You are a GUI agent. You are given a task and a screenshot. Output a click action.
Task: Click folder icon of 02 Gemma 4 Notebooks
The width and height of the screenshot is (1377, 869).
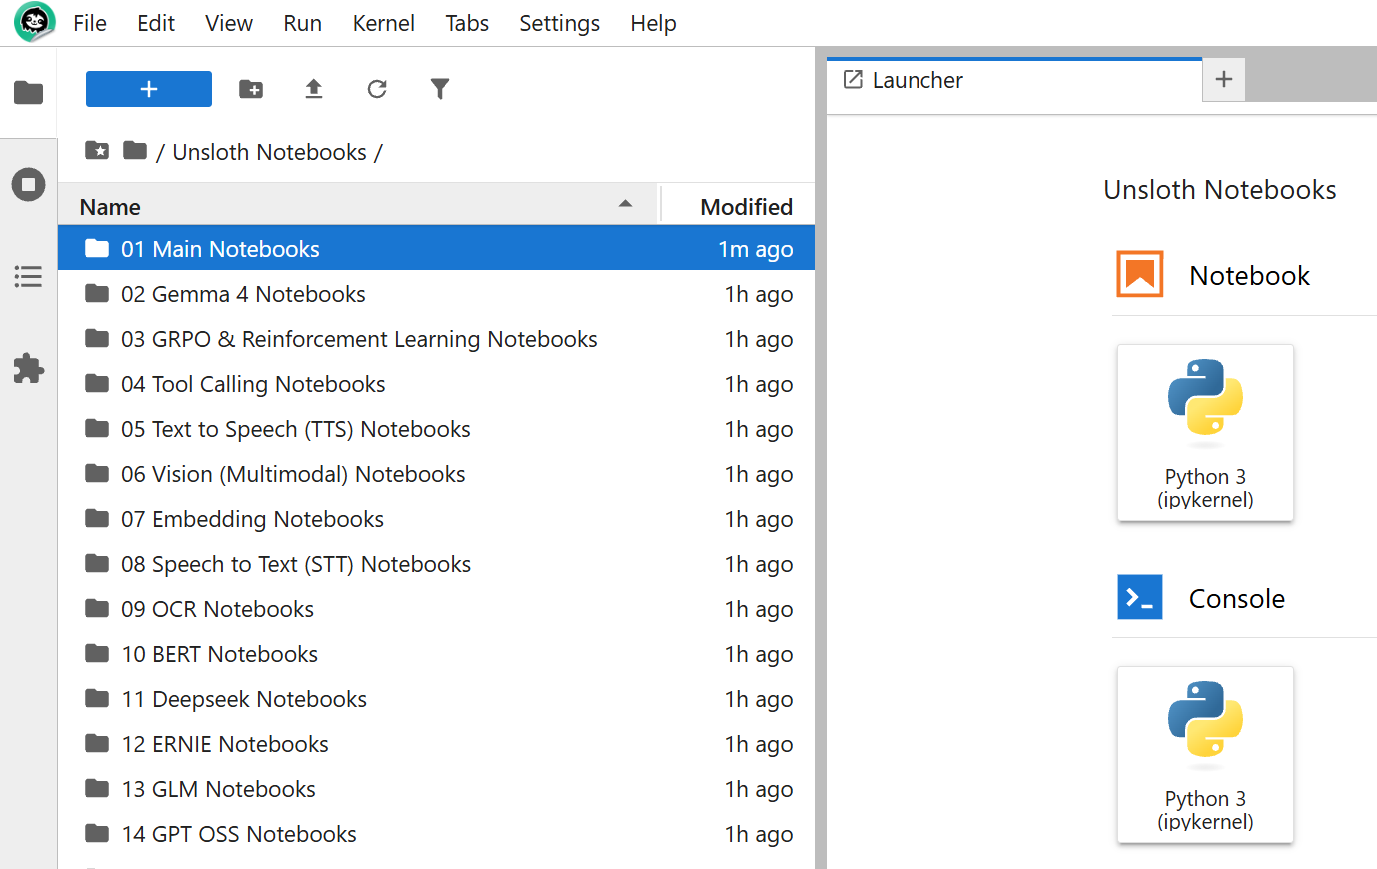tap(97, 293)
